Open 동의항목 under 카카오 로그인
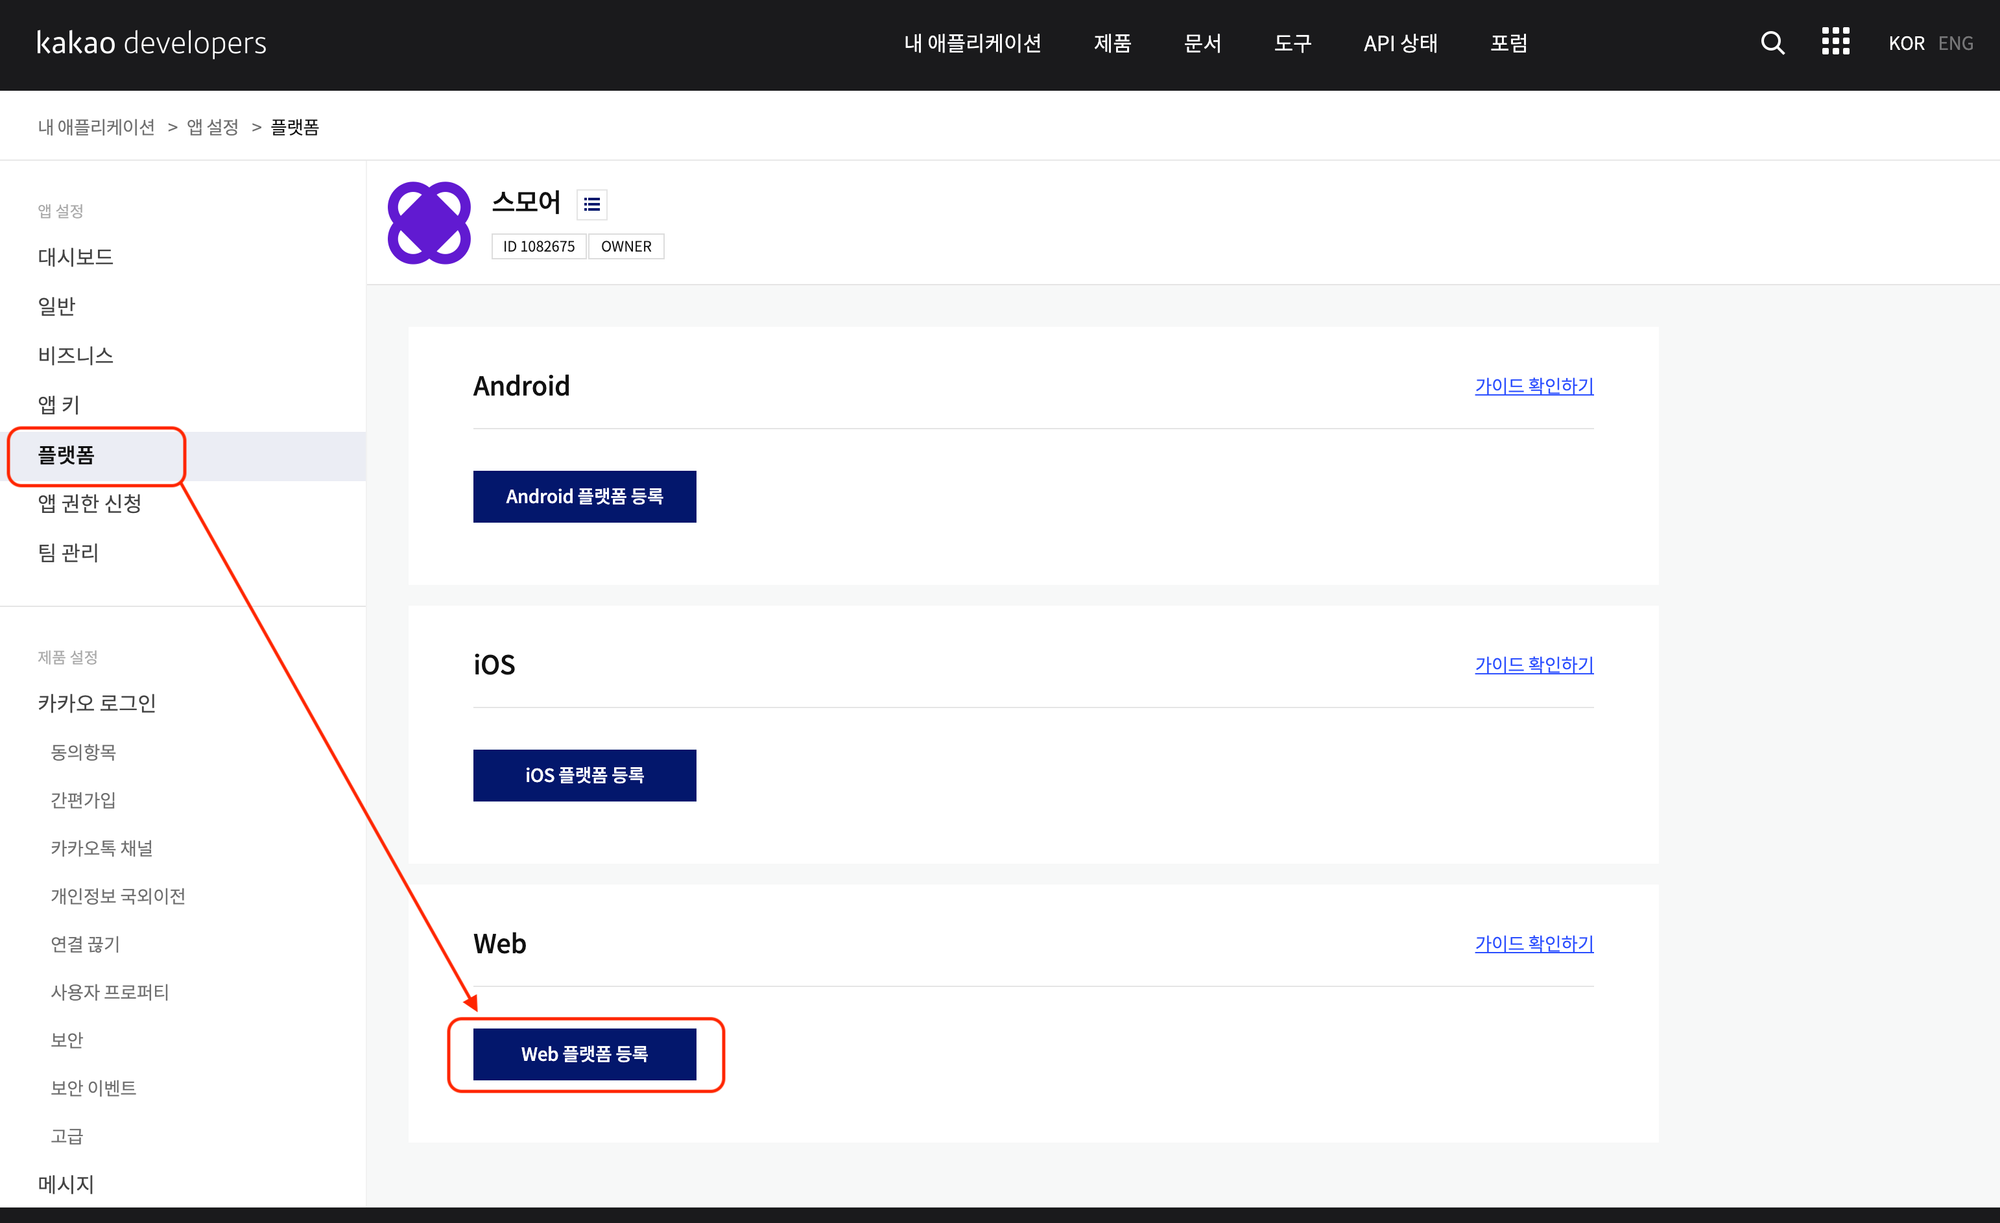 pyautogui.click(x=83, y=752)
